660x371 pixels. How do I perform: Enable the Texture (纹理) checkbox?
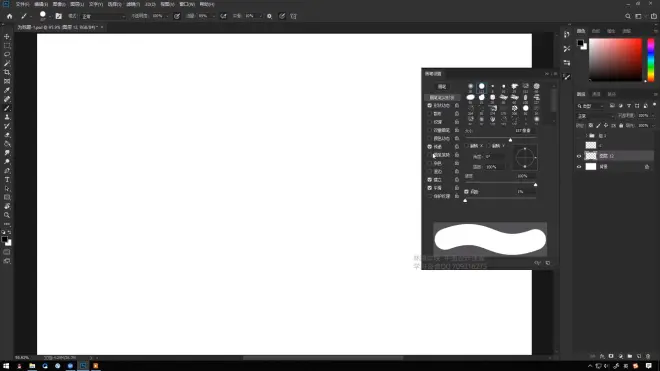[430, 122]
